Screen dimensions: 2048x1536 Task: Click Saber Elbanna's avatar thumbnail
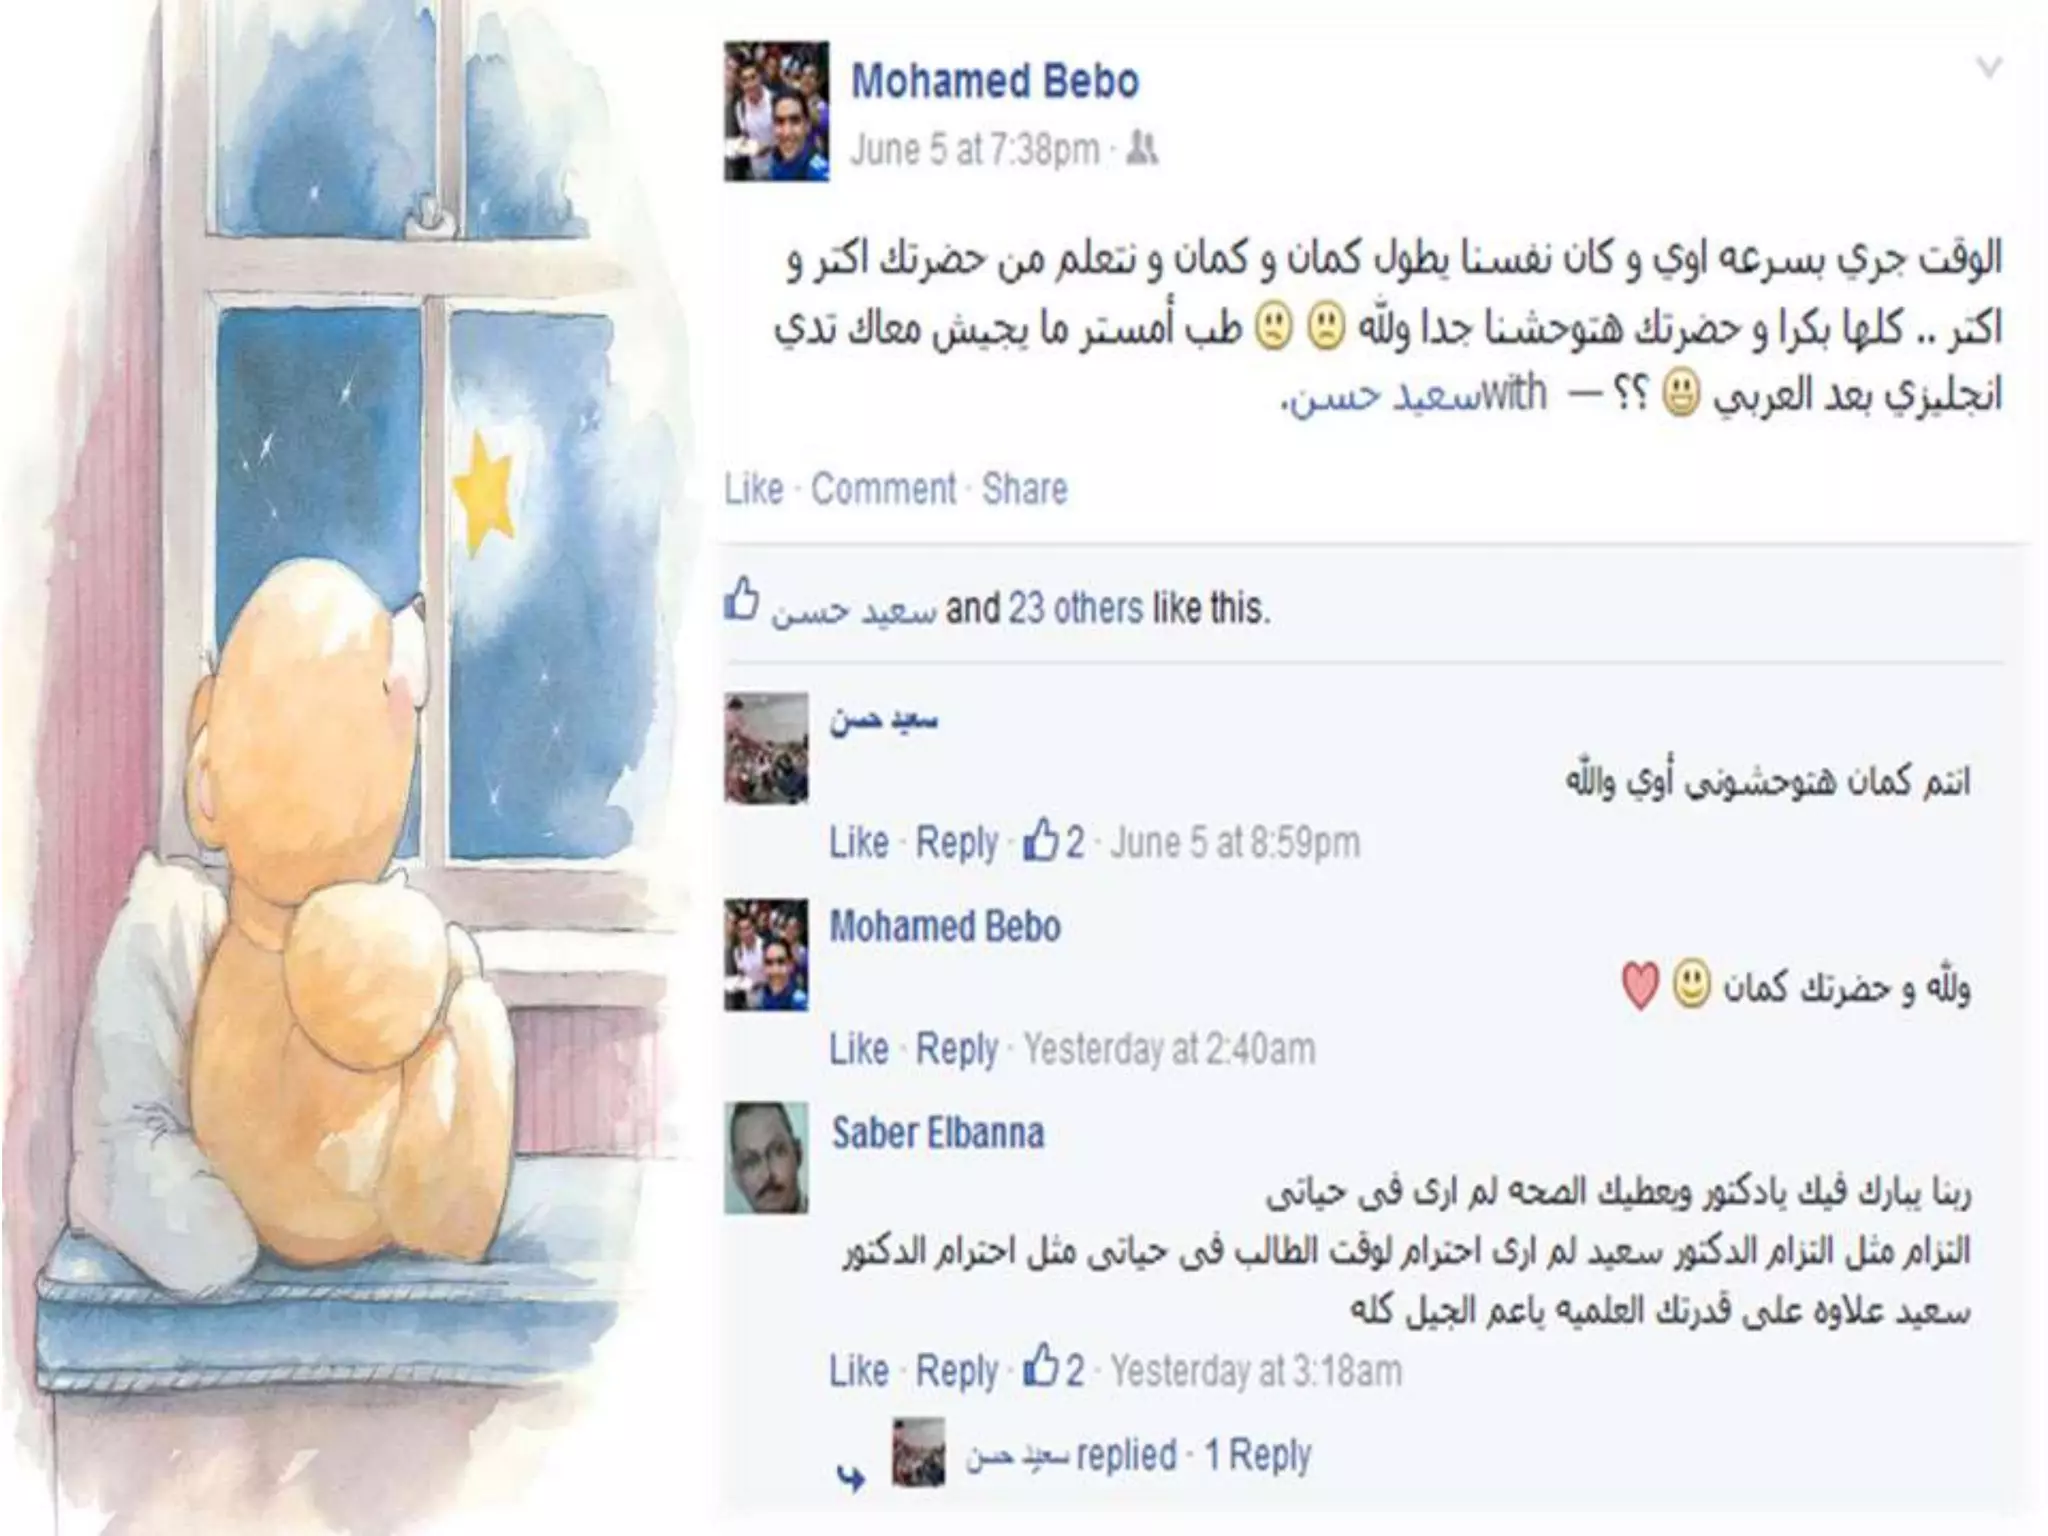pyautogui.click(x=766, y=1159)
